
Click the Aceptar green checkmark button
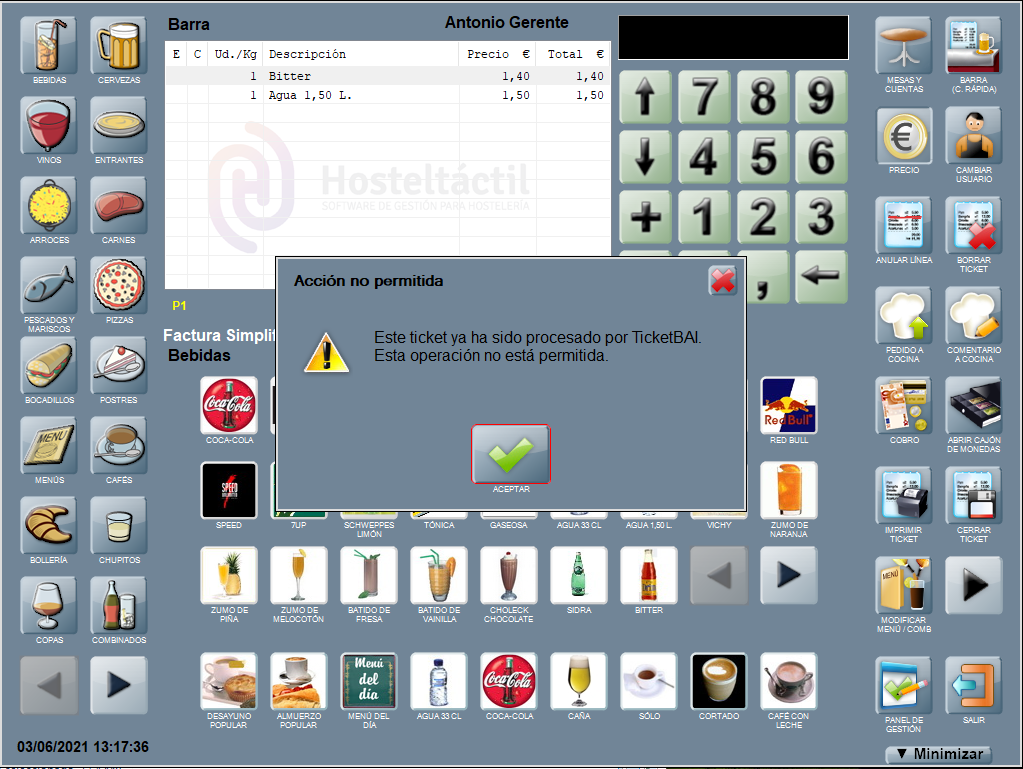coord(511,454)
